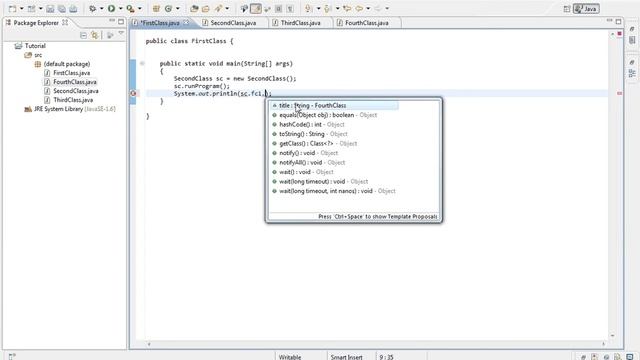Toggle Link with Editor in Package Explorer
Viewport: 640px width, 360px height.
pyautogui.click(x=95, y=36)
